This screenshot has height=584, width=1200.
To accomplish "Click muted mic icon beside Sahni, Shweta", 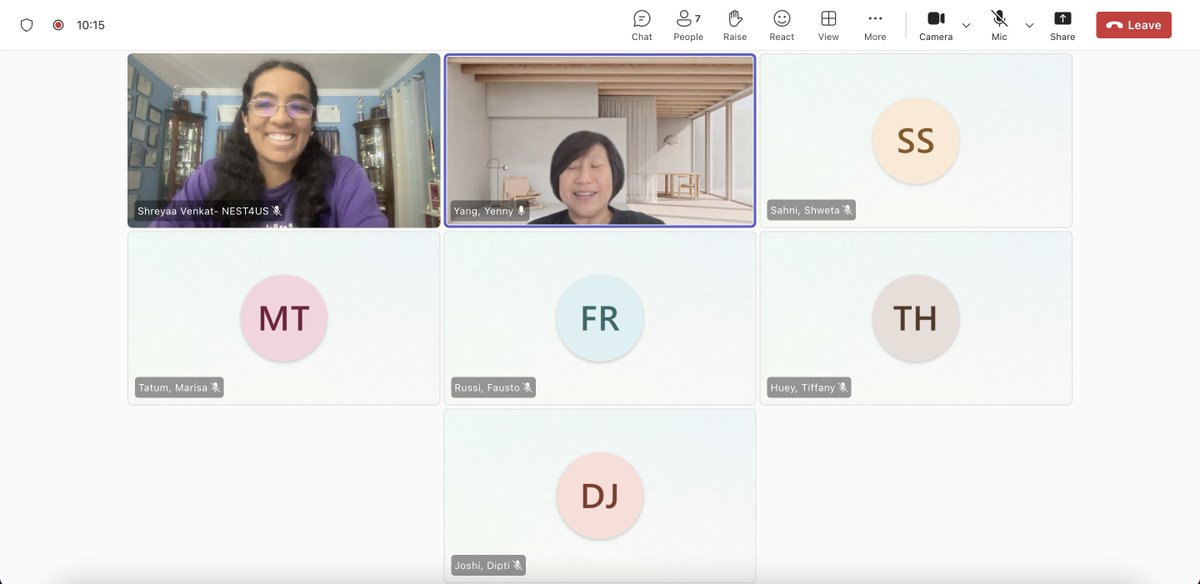I will click(847, 211).
